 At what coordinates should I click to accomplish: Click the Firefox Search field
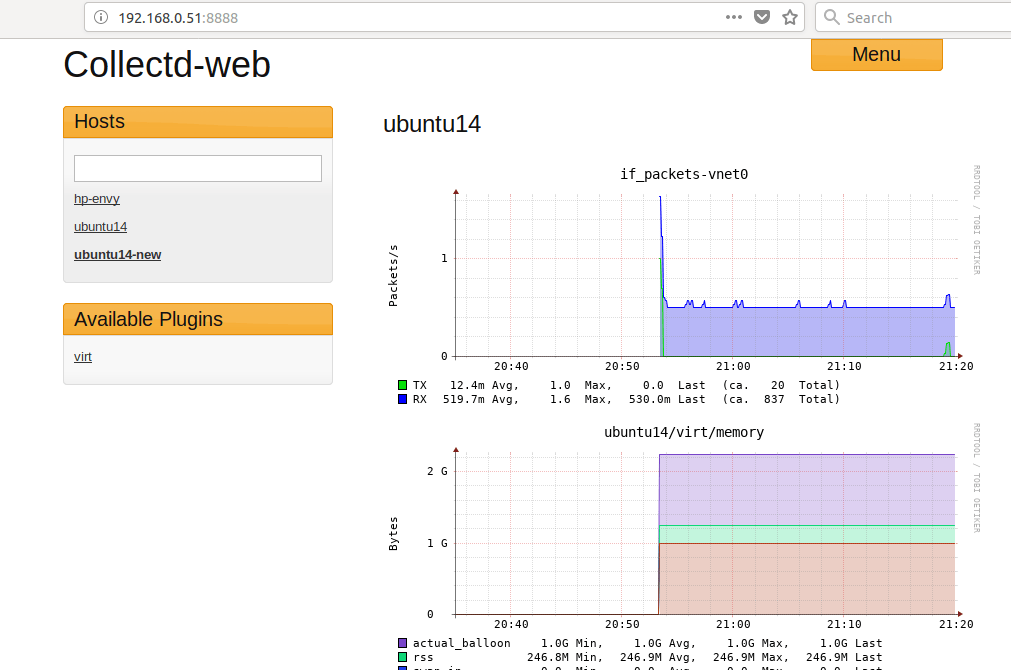click(916, 17)
